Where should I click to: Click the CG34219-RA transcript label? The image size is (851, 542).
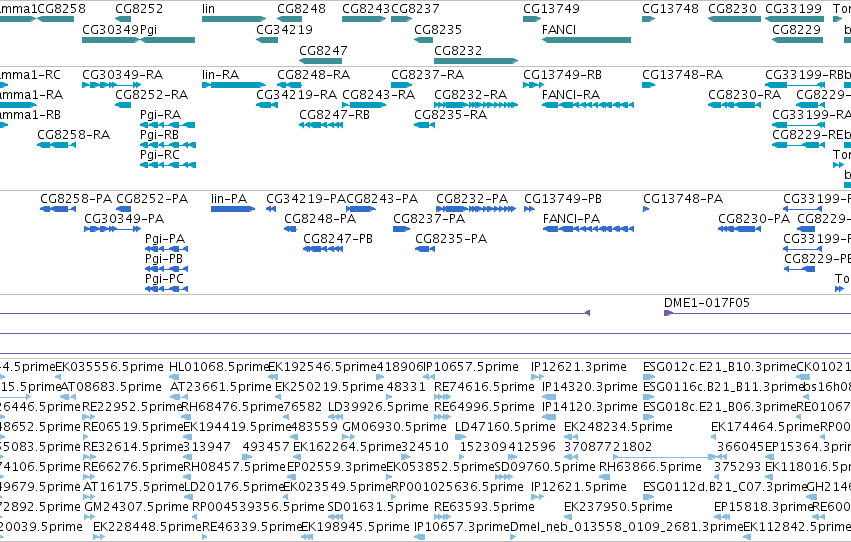296,94
